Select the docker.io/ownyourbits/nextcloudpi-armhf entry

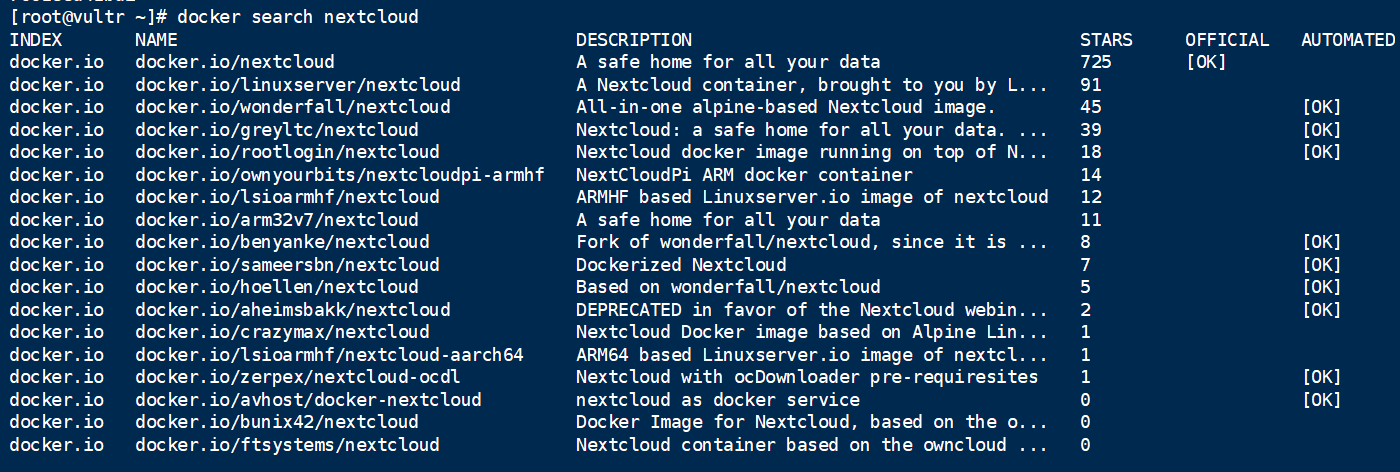click(340, 175)
